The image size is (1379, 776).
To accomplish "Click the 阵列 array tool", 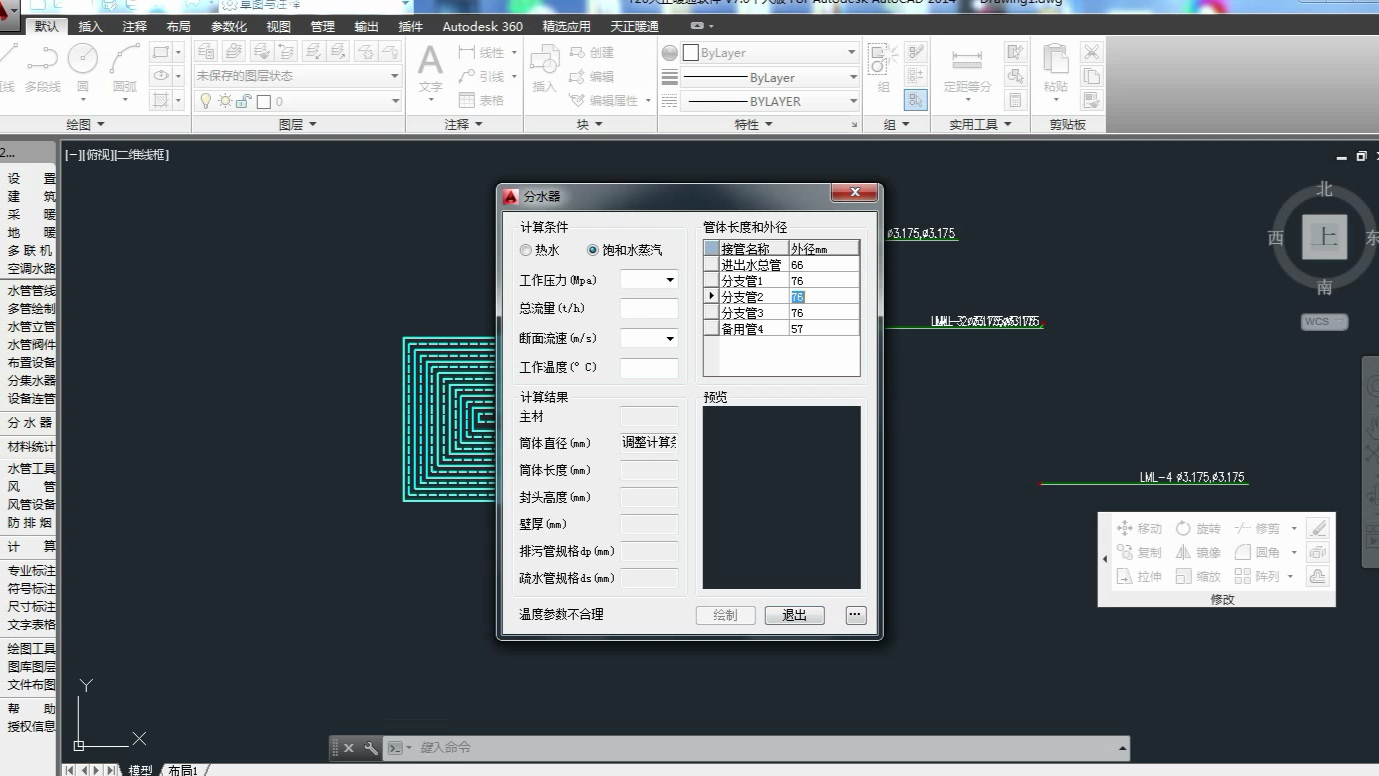I will pyautogui.click(x=1257, y=576).
